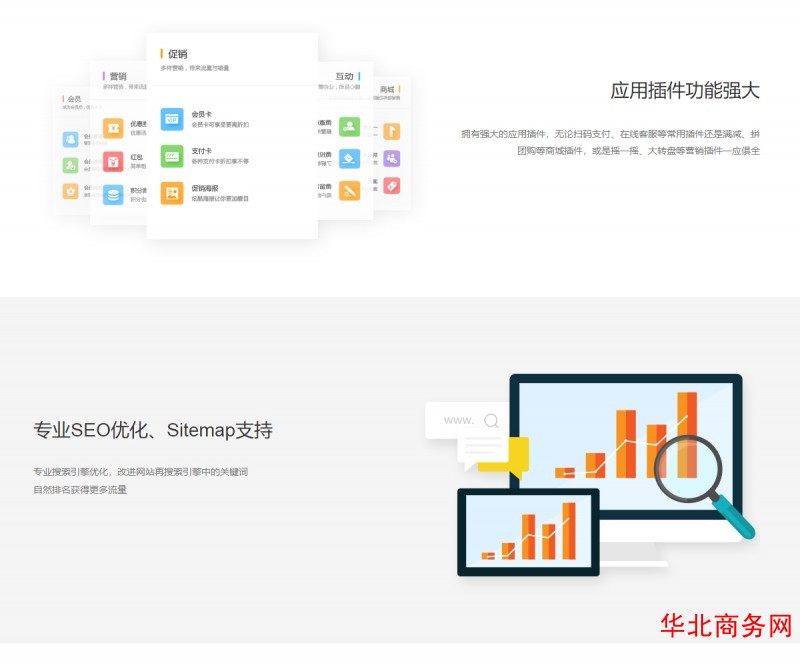Viewport: 800px width, 671px height.
Task: Open the 华北商务网 red watermark link
Action: click(726, 626)
